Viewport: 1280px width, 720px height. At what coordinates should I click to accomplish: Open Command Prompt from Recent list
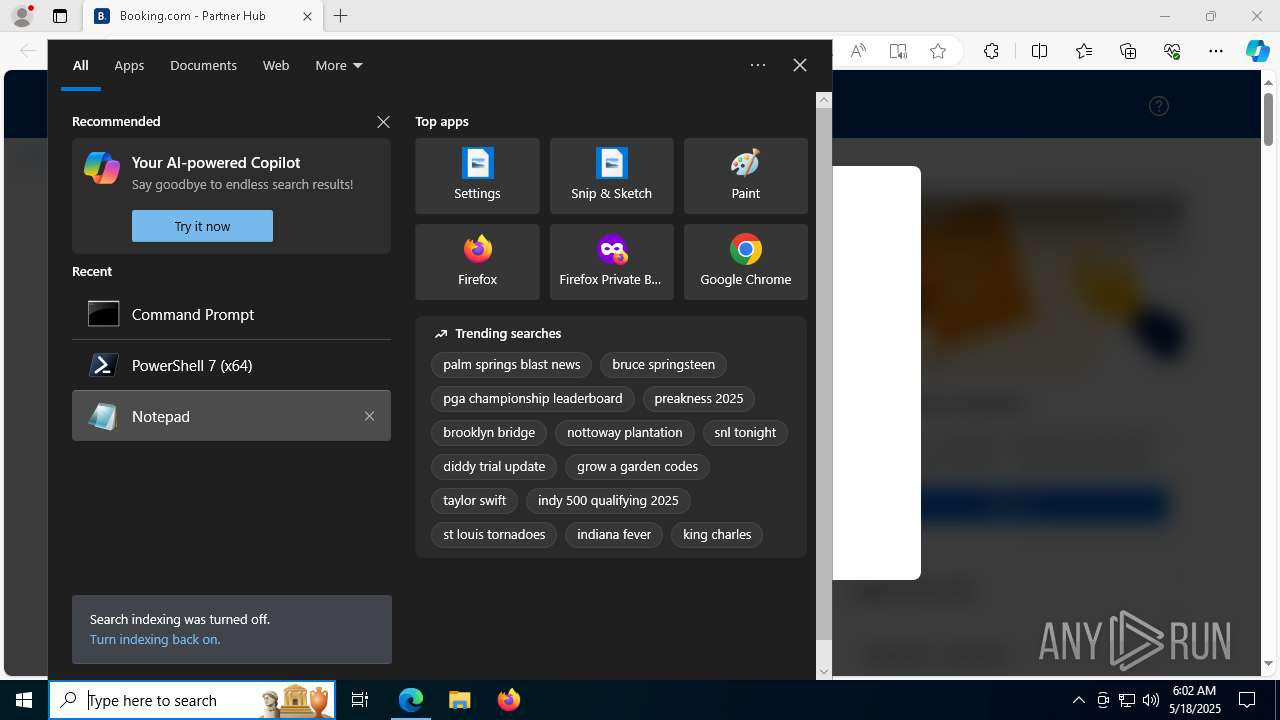point(231,314)
